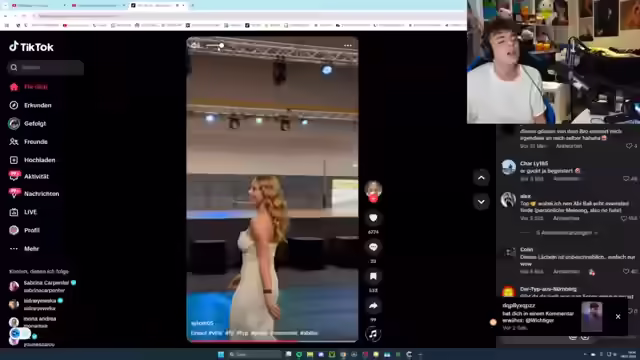The width and height of the screenshot is (640, 360).
Task: Like Colin's comment with its heart
Action: coord(626,271)
